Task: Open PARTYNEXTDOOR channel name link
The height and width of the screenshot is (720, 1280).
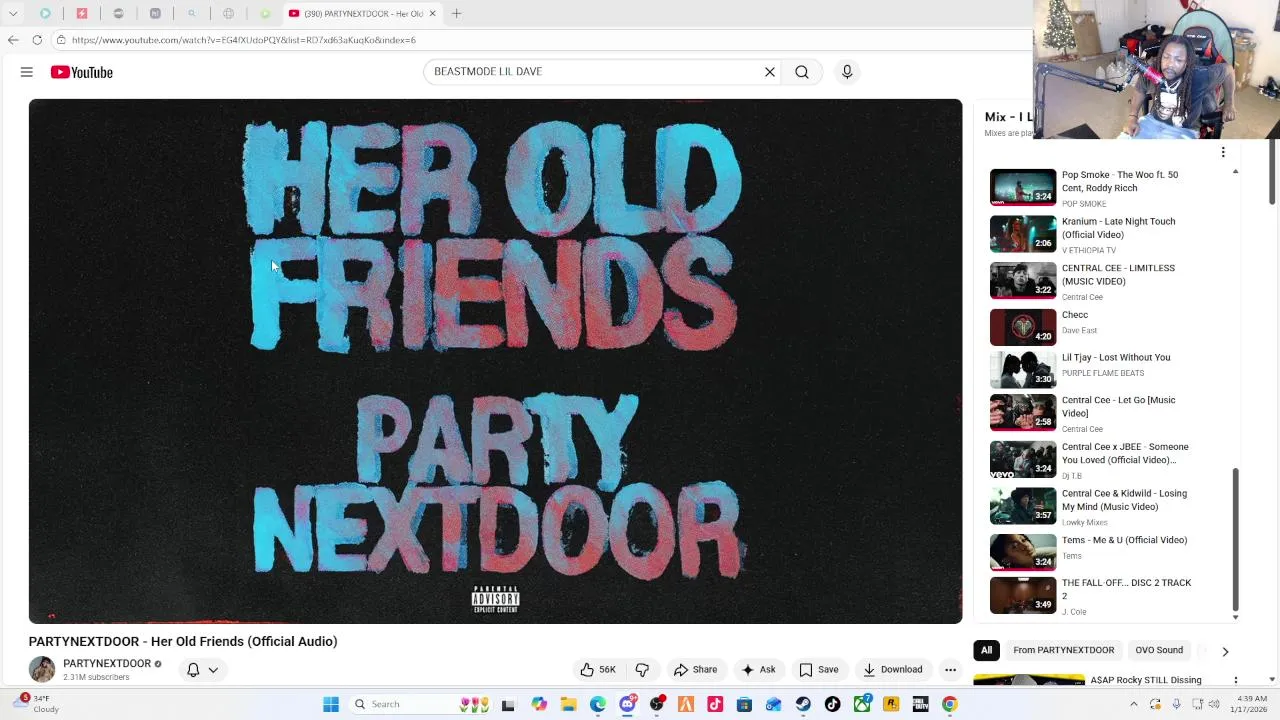Action: coord(107,663)
